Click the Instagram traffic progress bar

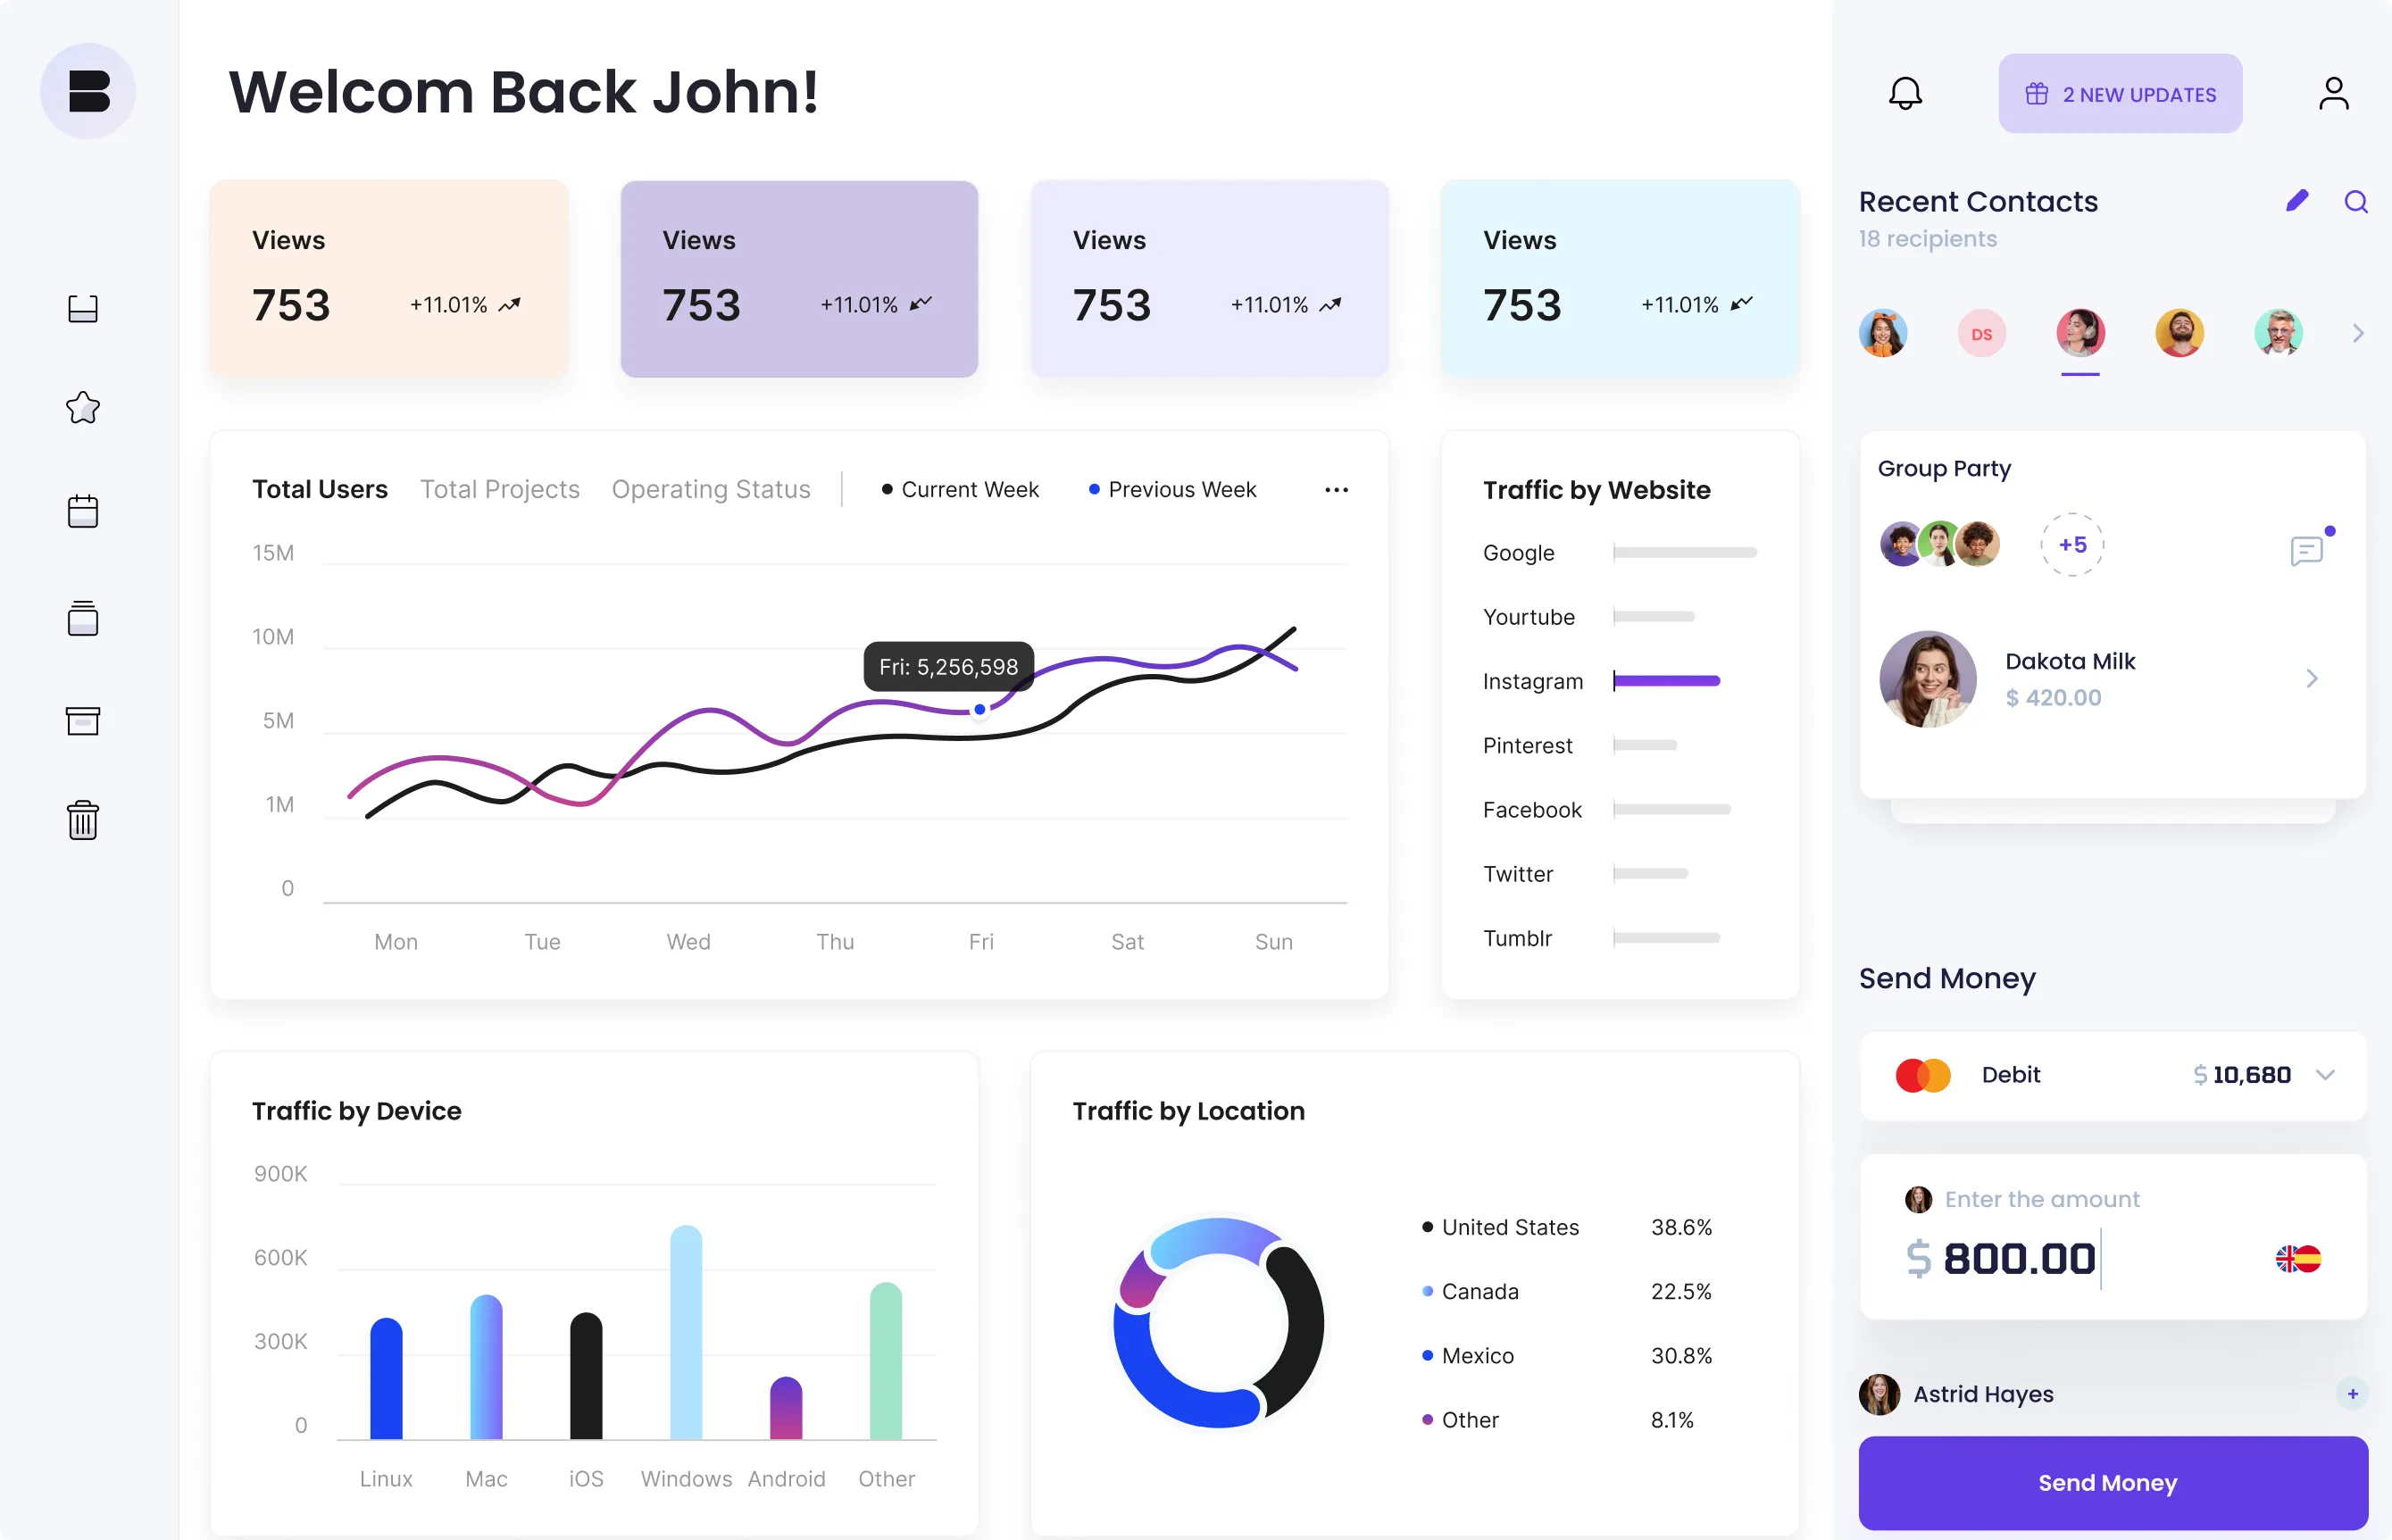(x=1667, y=681)
